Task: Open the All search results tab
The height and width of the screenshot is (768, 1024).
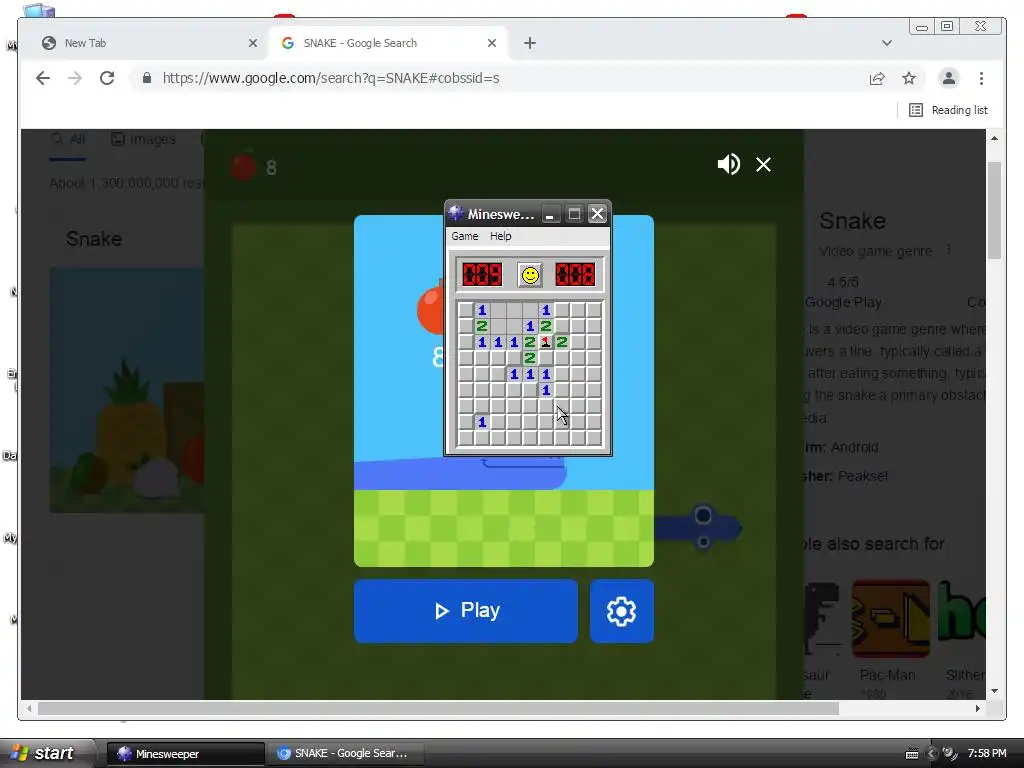Action: coord(68,139)
